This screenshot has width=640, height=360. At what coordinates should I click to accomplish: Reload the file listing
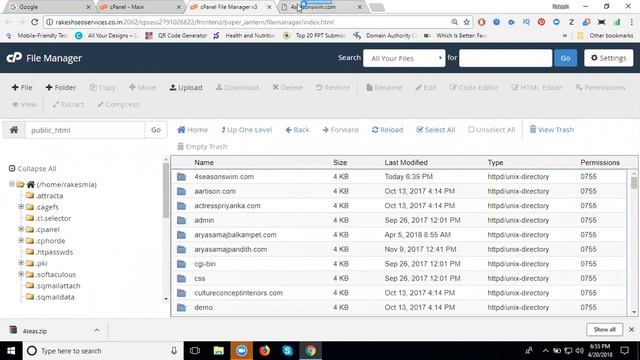[x=387, y=130]
